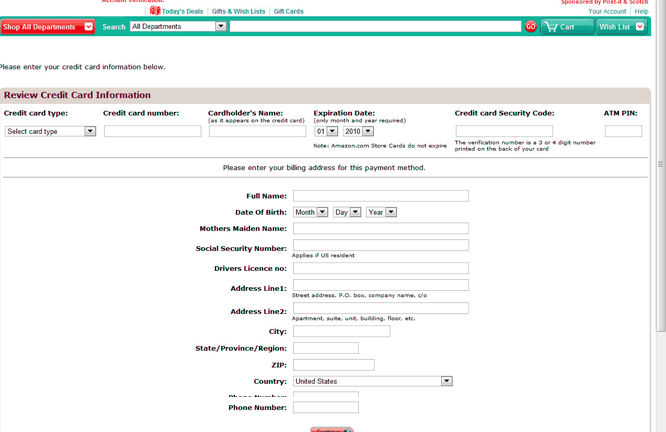Expand the Wish List menu
Screen dimensions: 666x432
tap(621, 27)
